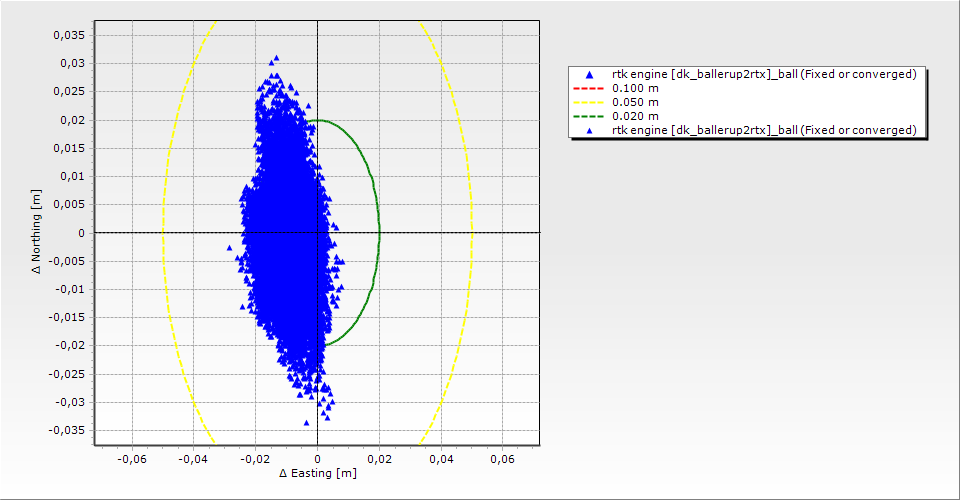Click the yellow dashed line legend swatch
Image resolution: width=960 pixels, height=500 pixels.
588,102
